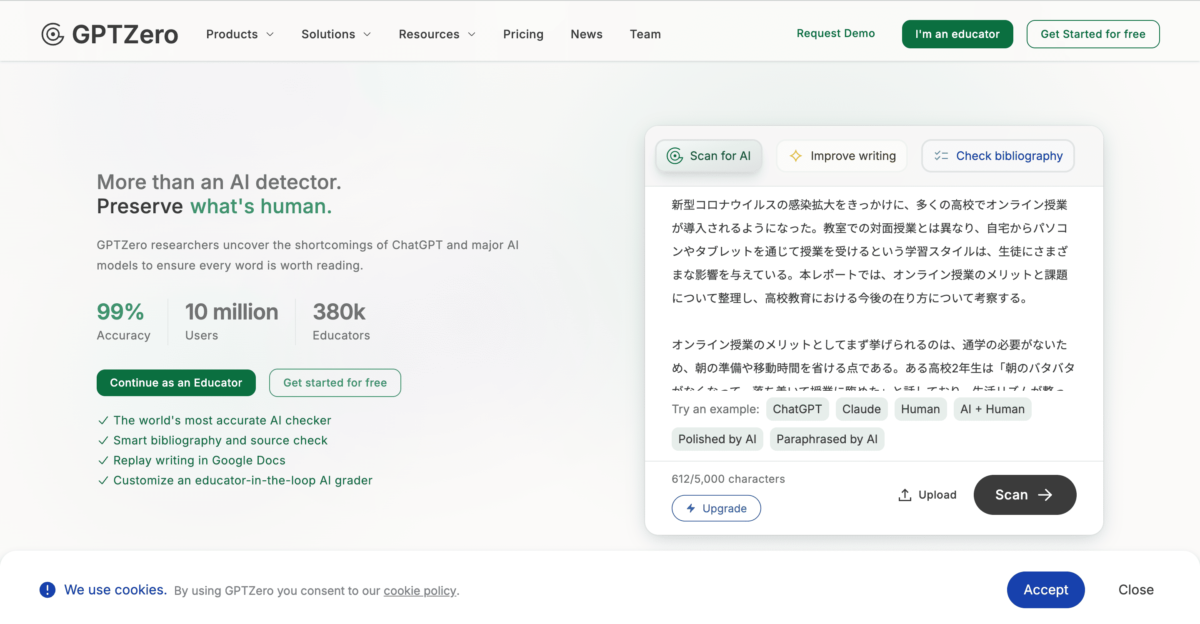This screenshot has width=1200, height=624.
Task: Click the '612/5,000 characters' counter
Action: (728, 479)
